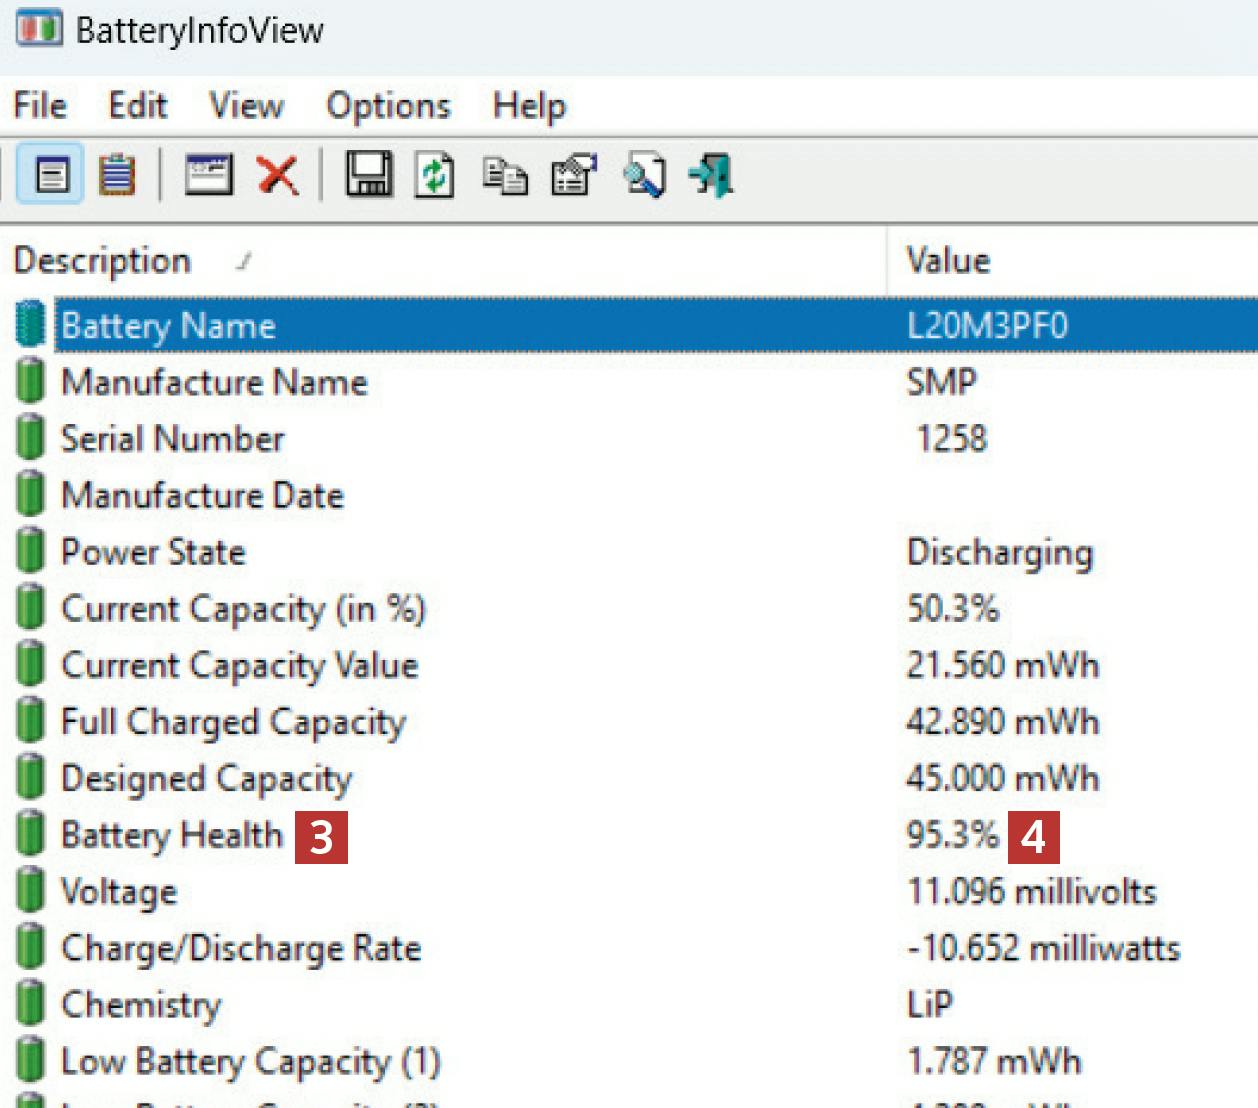Copy selected items using toolbar copy icon
Screen dimensions: 1258x1108
point(505,176)
